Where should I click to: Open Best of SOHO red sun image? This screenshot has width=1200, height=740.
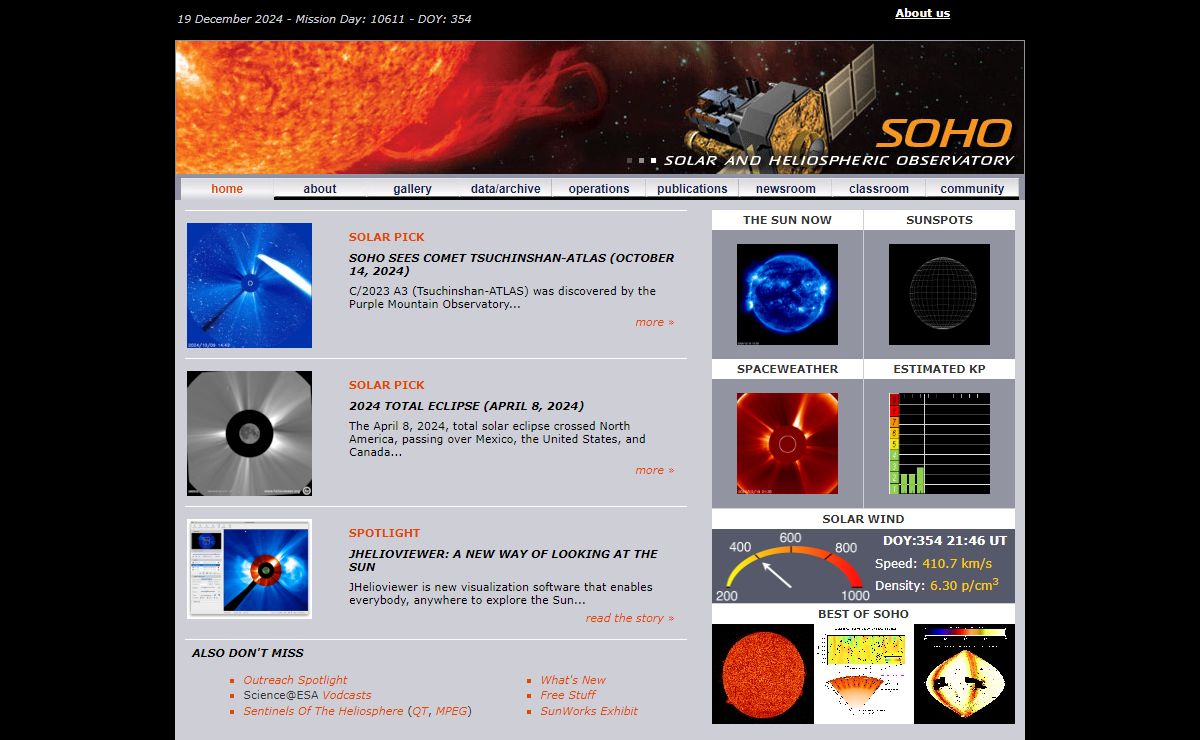762,674
